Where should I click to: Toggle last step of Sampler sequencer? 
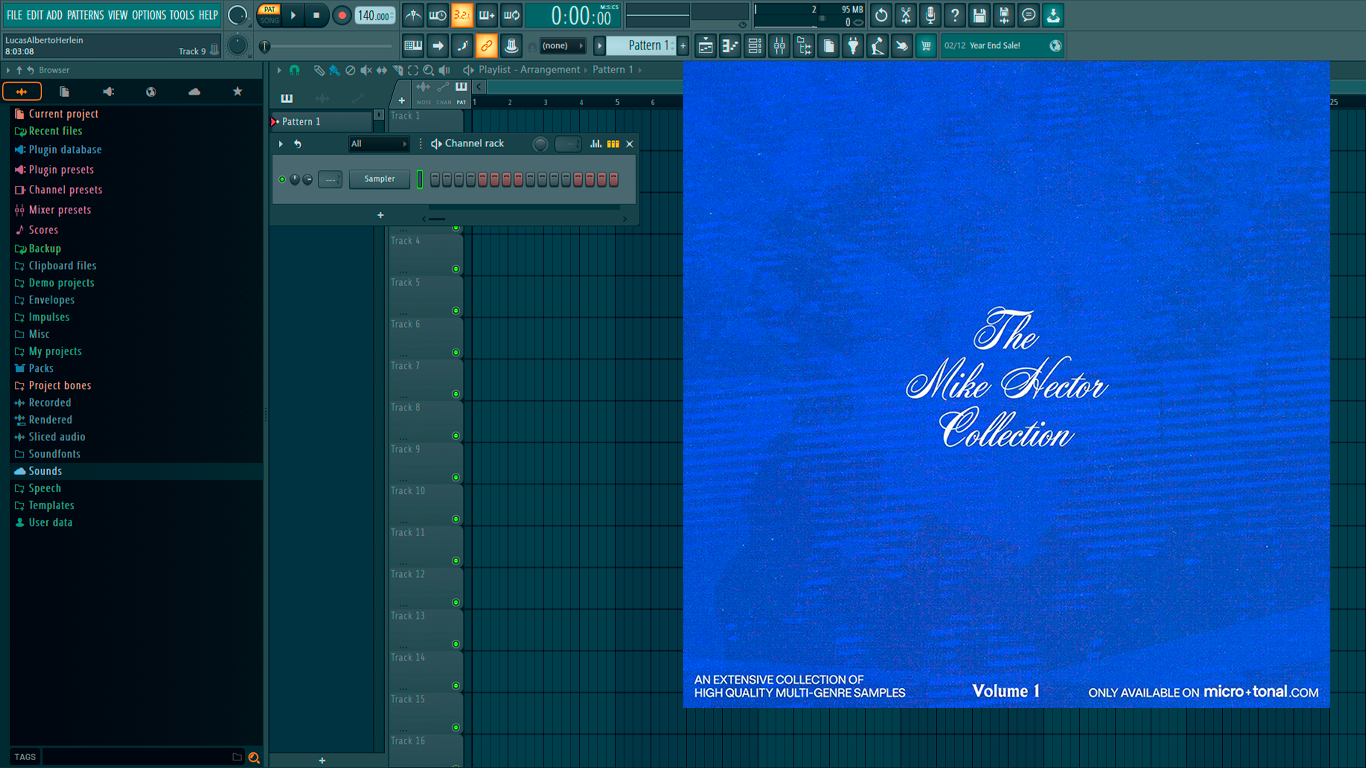614,179
